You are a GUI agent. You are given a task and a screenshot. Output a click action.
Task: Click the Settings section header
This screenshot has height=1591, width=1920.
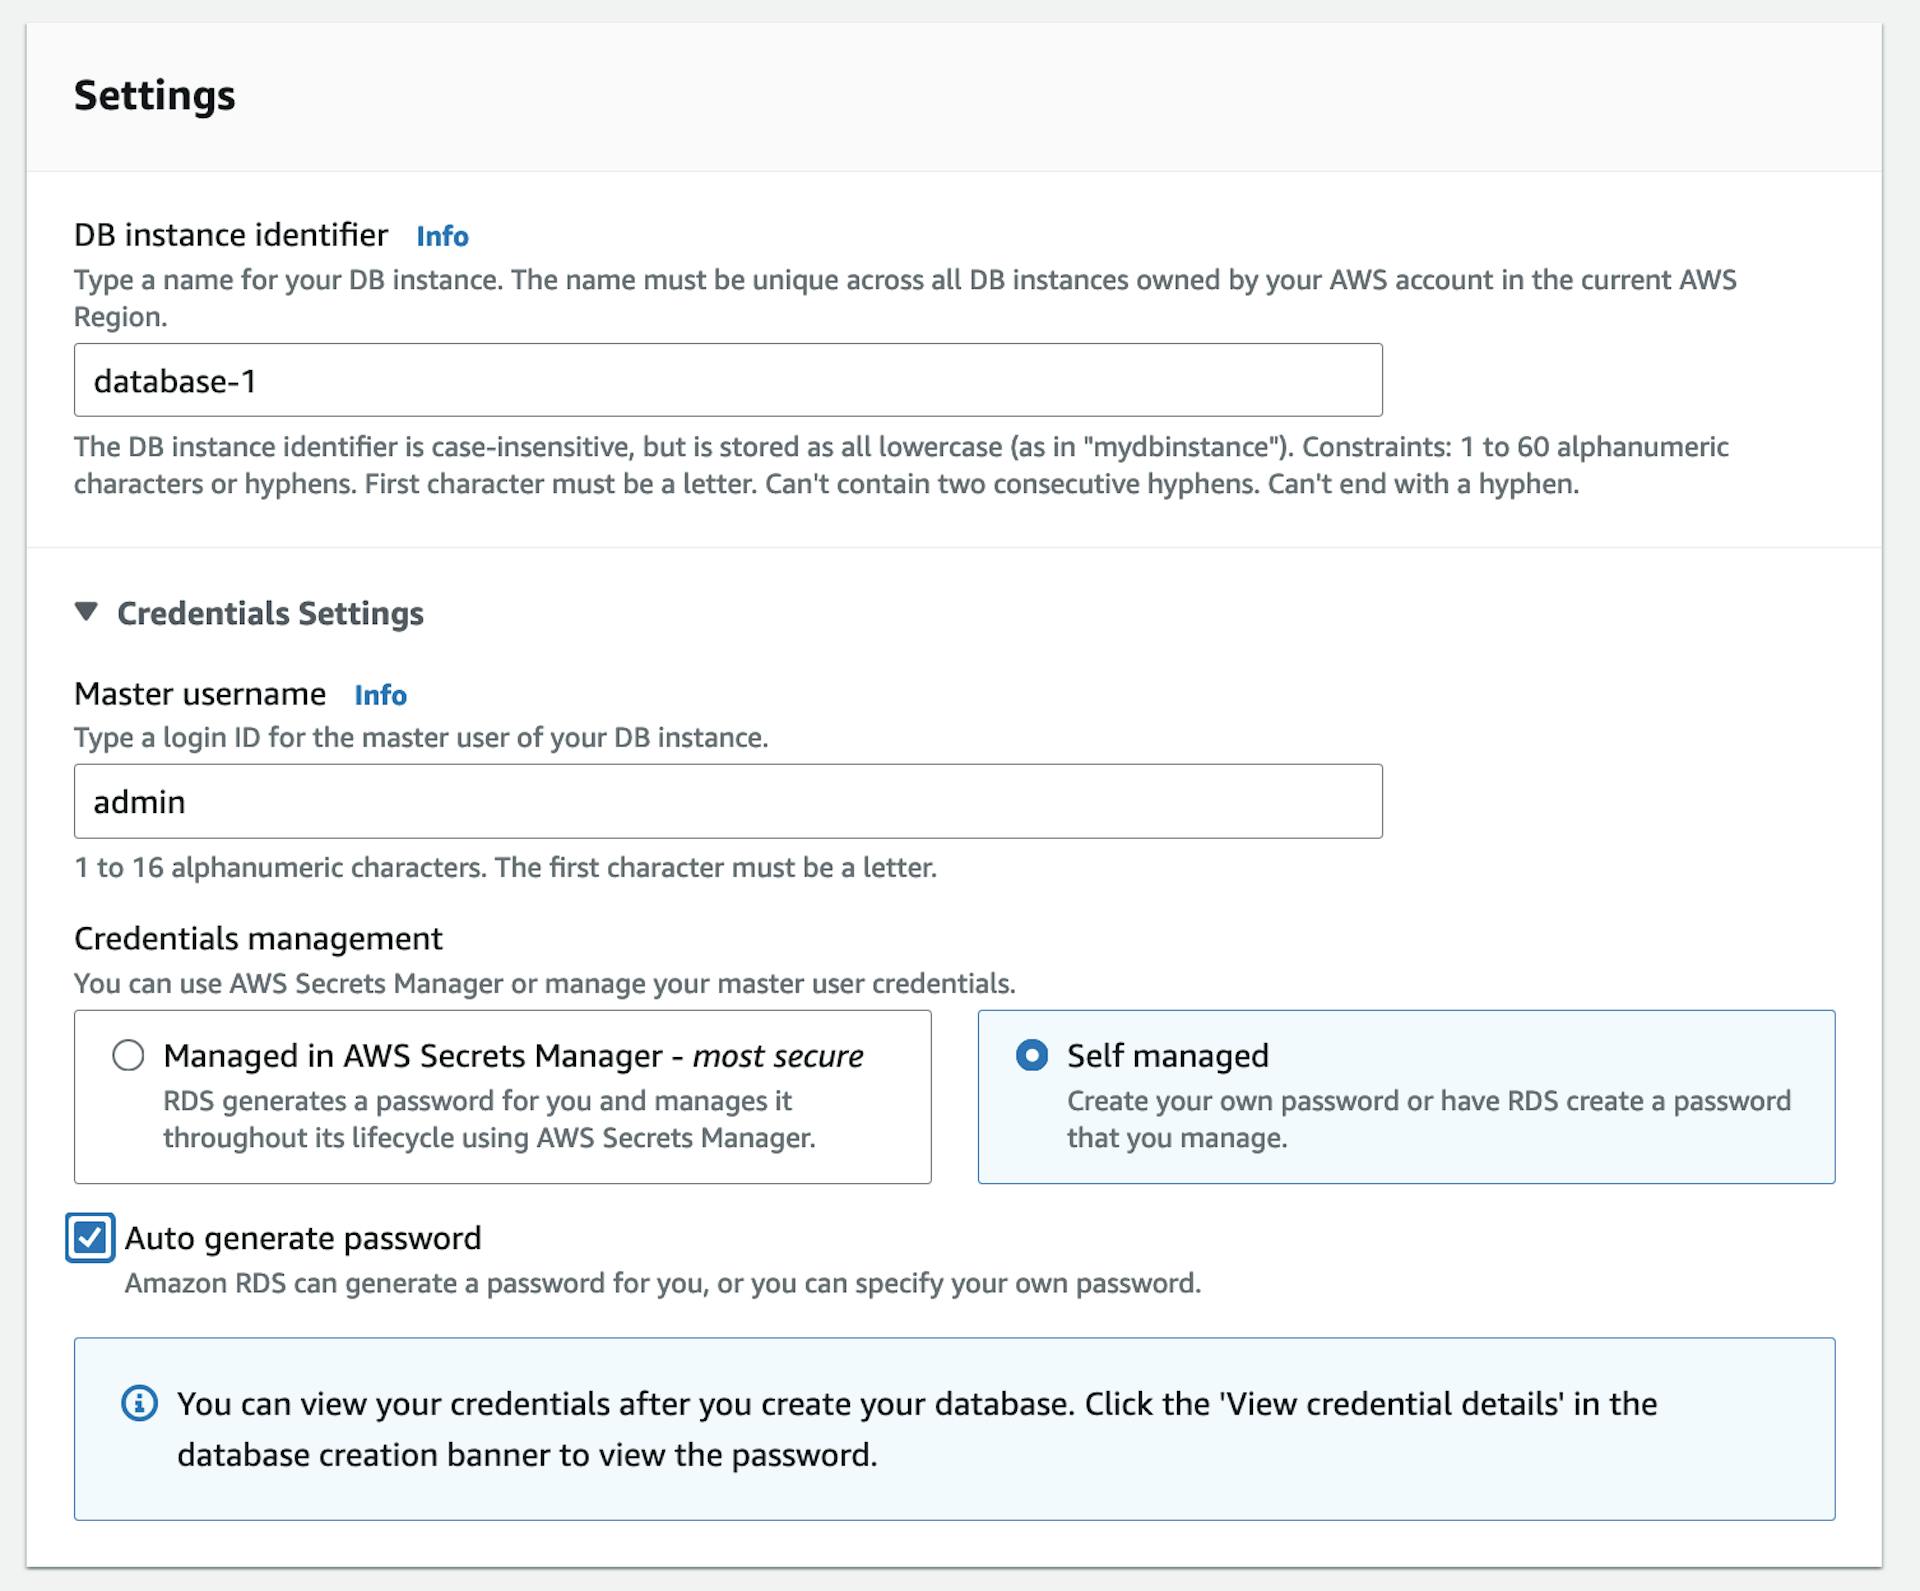click(x=153, y=96)
